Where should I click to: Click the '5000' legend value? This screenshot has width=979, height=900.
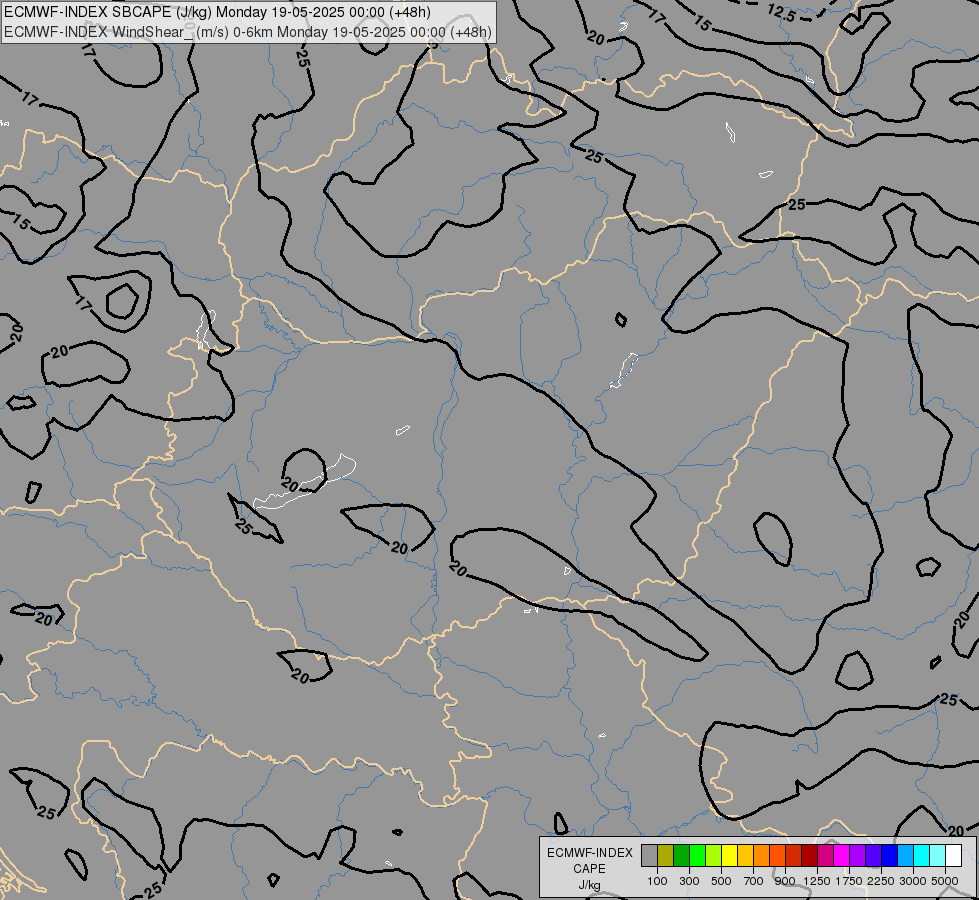[945, 881]
